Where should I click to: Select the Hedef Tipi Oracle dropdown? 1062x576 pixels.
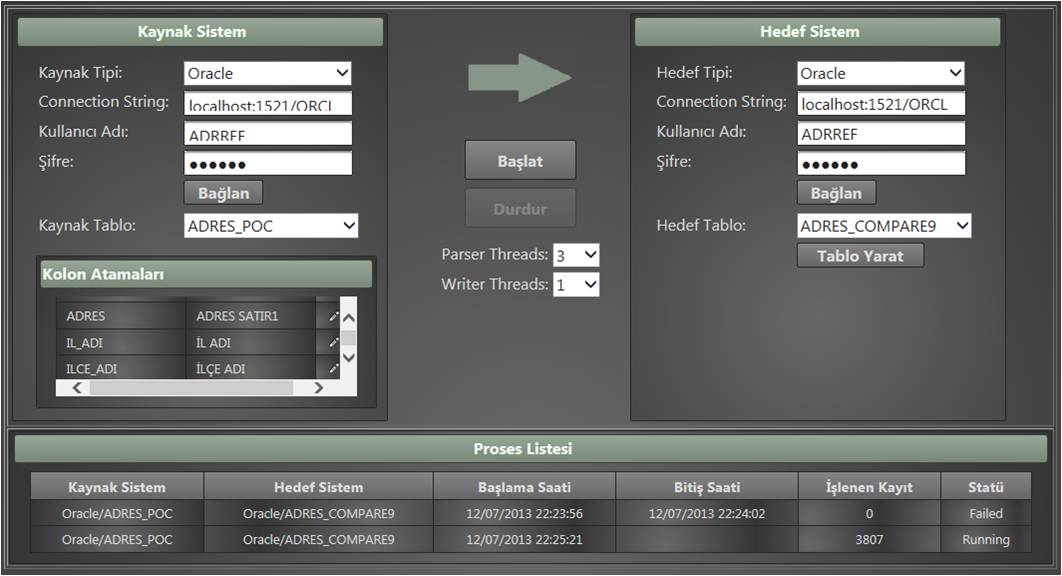(881, 73)
